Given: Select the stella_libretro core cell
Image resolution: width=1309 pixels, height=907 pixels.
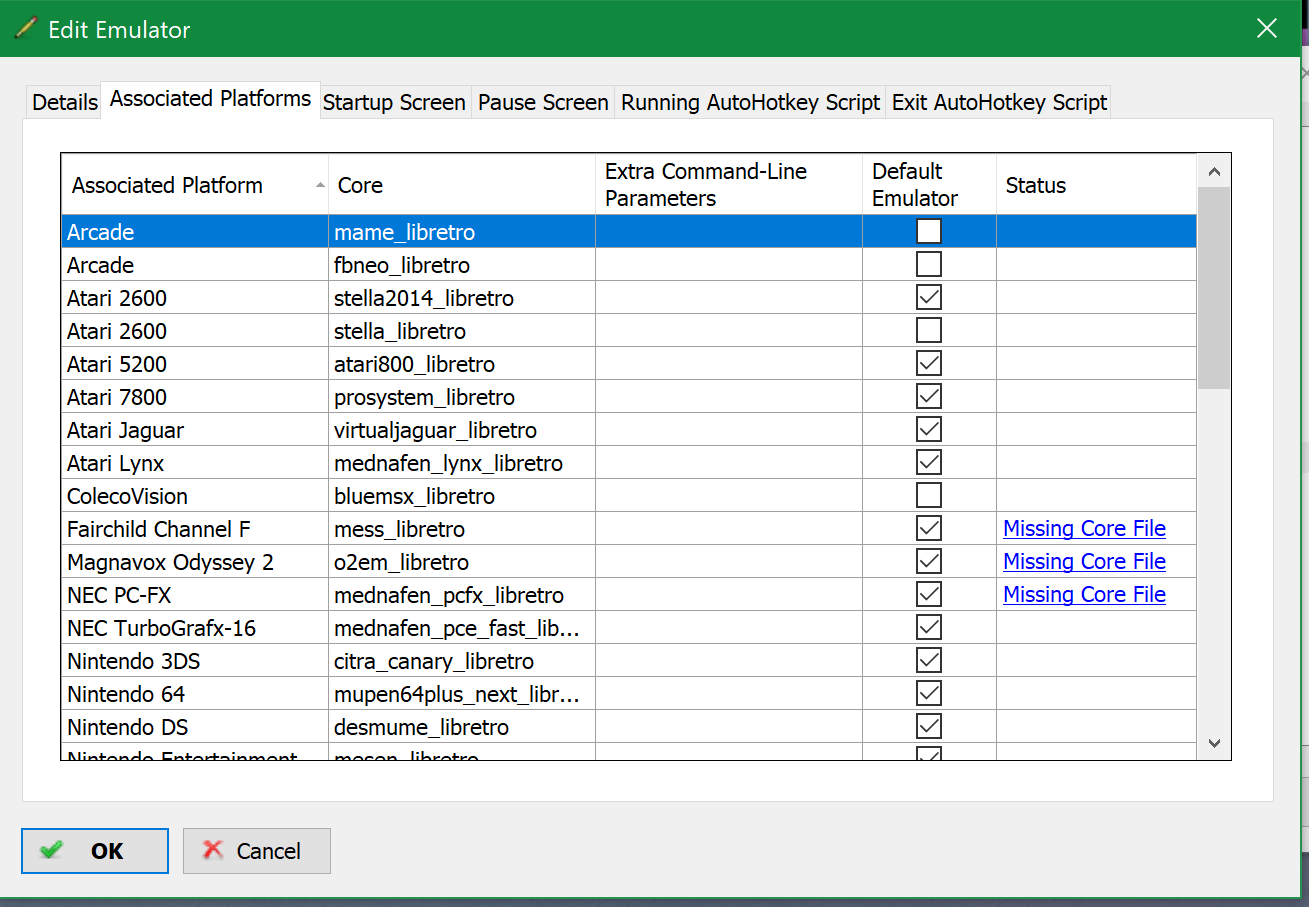Looking at the screenshot, I should tap(462, 331).
